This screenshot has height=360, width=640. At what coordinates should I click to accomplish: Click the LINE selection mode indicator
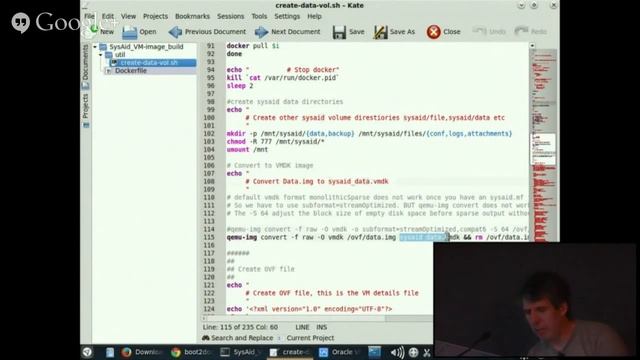(x=302, y=327)
